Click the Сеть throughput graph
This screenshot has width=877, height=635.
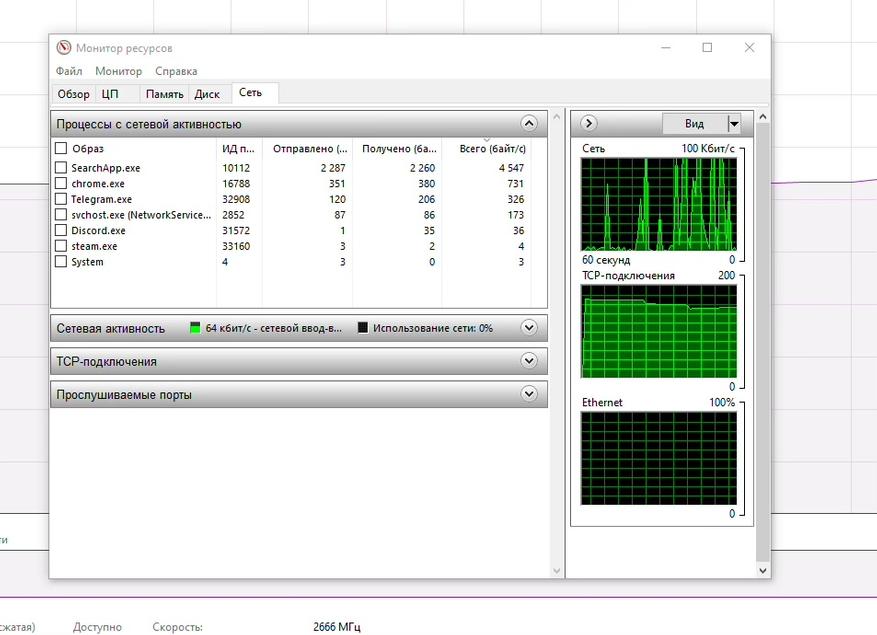[659, 204]
